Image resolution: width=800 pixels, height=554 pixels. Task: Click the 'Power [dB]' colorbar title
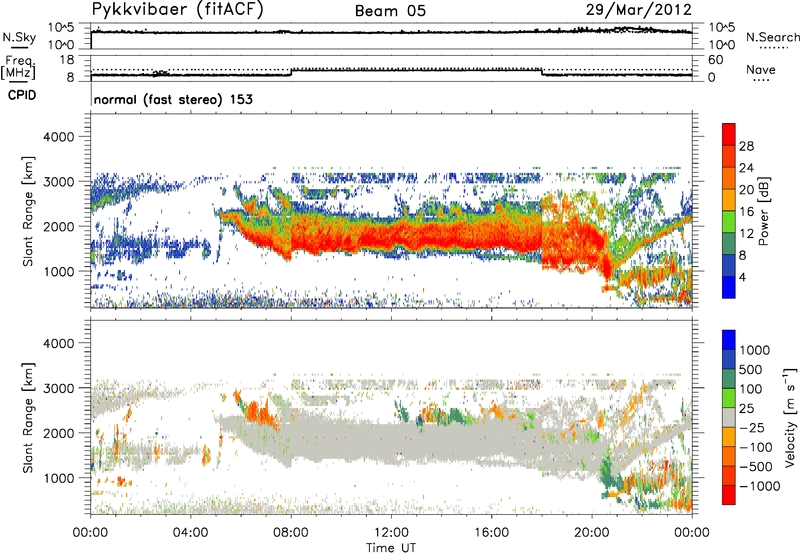tap(763, 211)
